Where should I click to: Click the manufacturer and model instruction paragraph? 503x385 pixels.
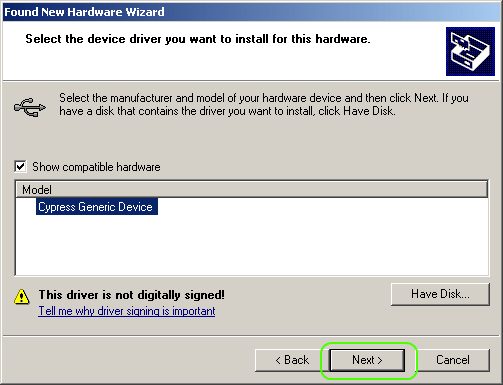coord(264,104)
